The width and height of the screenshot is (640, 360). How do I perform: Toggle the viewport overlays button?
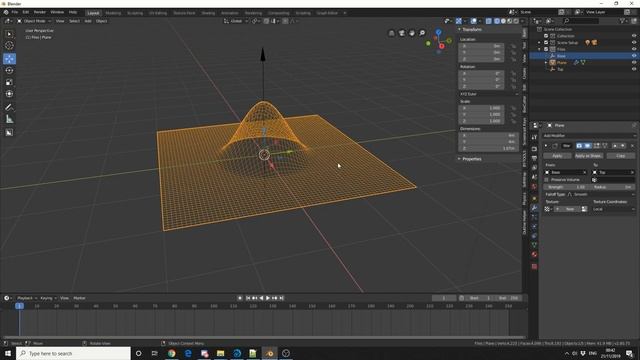[x=473, y=21]
